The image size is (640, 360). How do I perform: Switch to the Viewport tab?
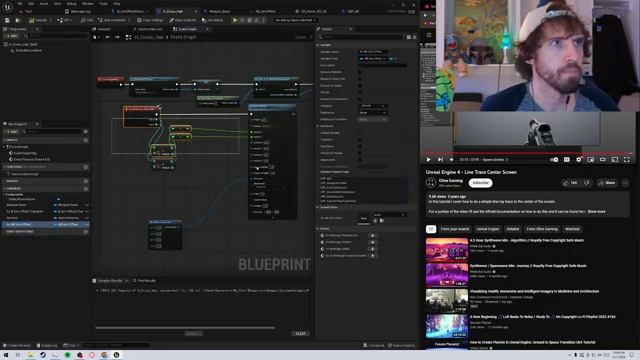[102, 29]
